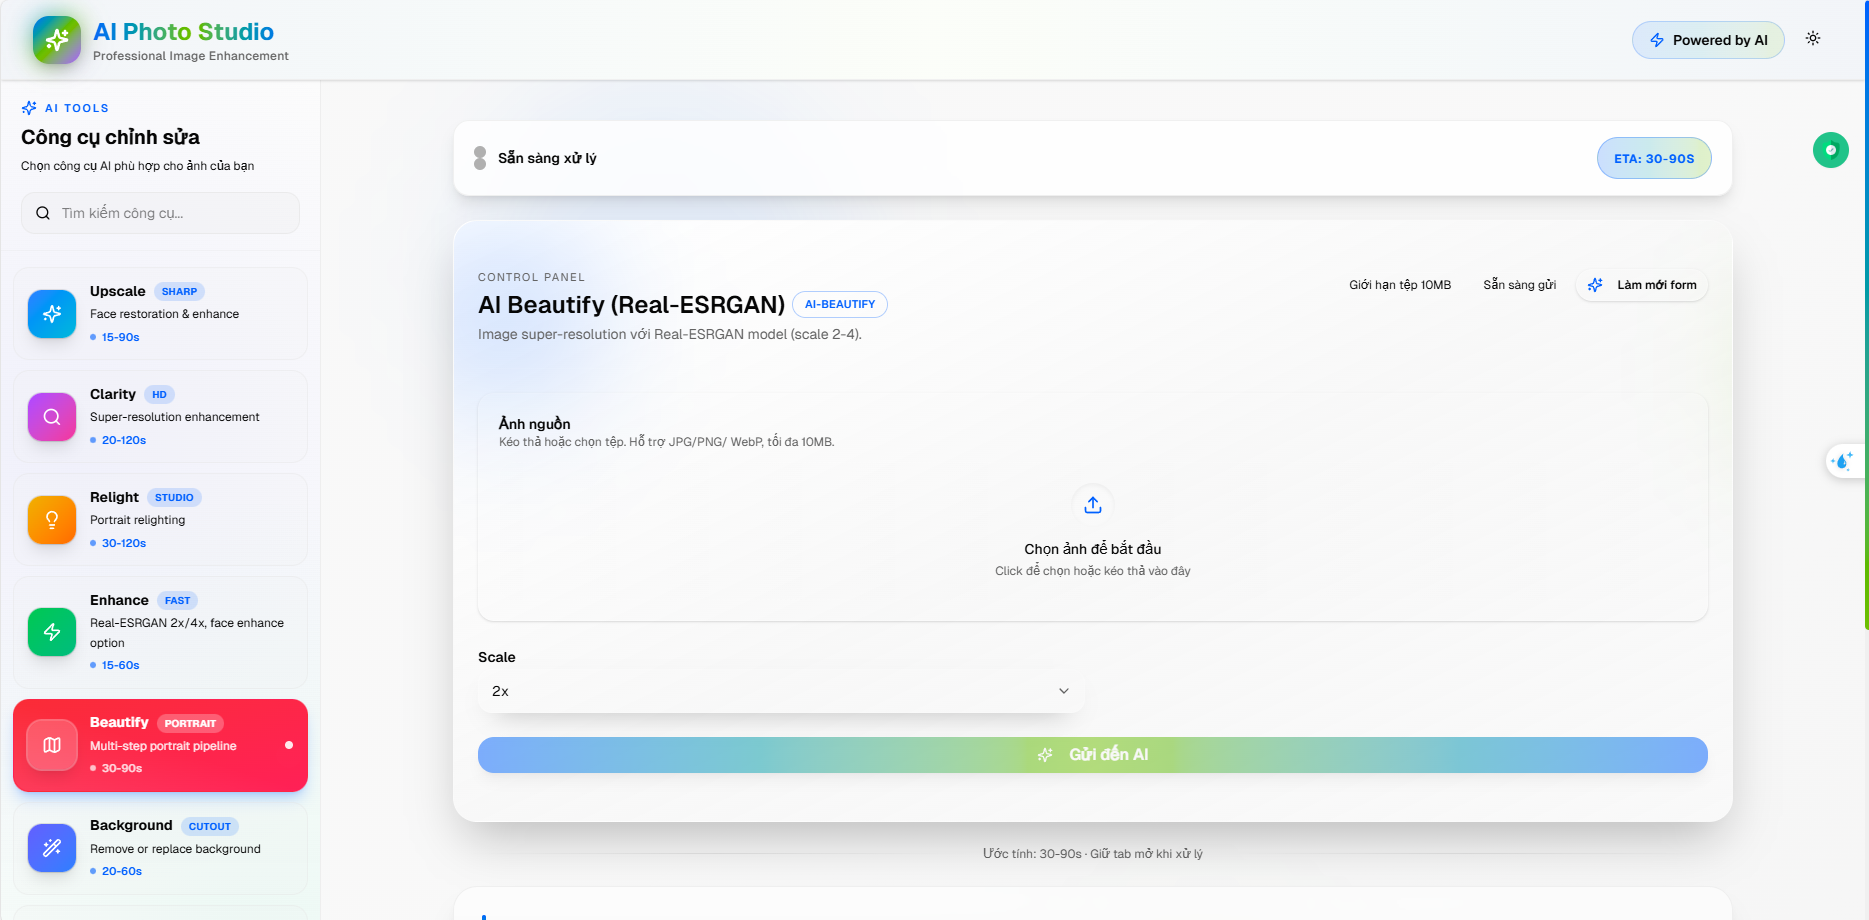Click the sparkle icon on Làm mới form
Viewport: 1869px width, 920px height.
point(1594,285)
